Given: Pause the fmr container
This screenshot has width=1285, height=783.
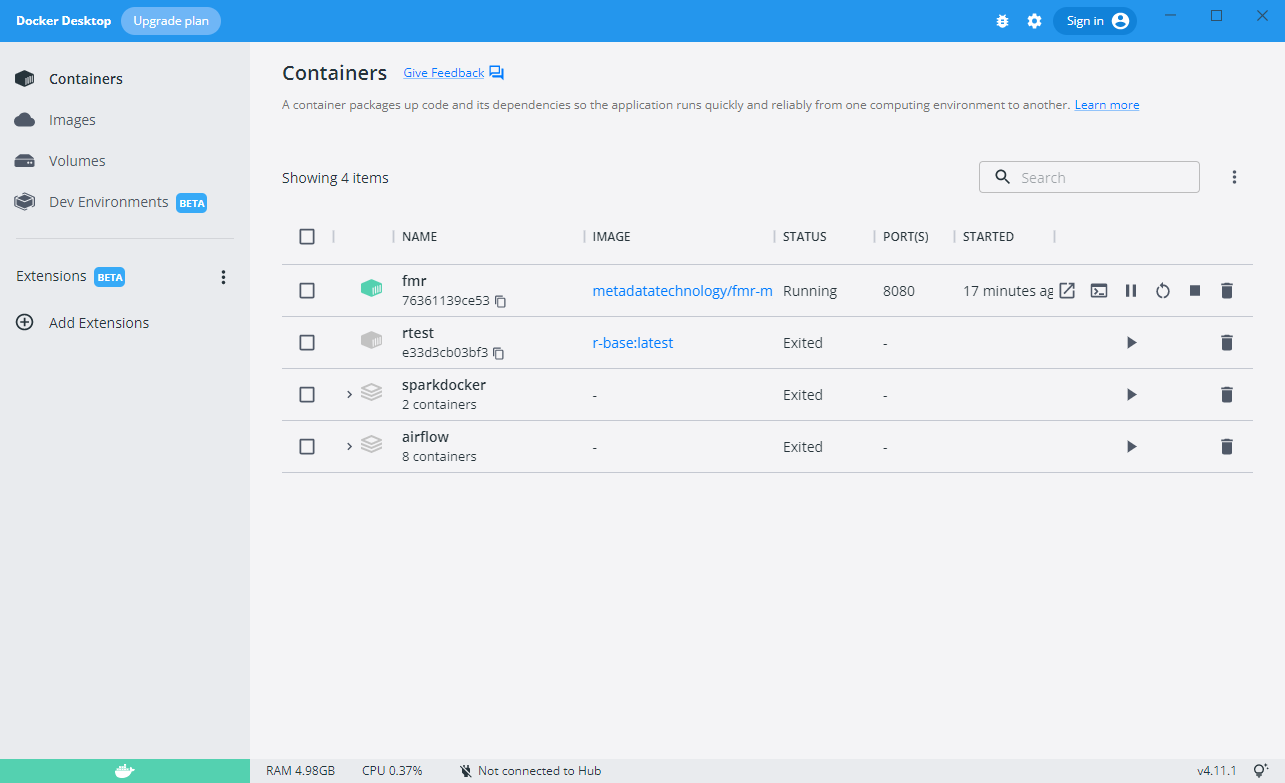Looking at the screenshot, I should [x=1131, y=291].
